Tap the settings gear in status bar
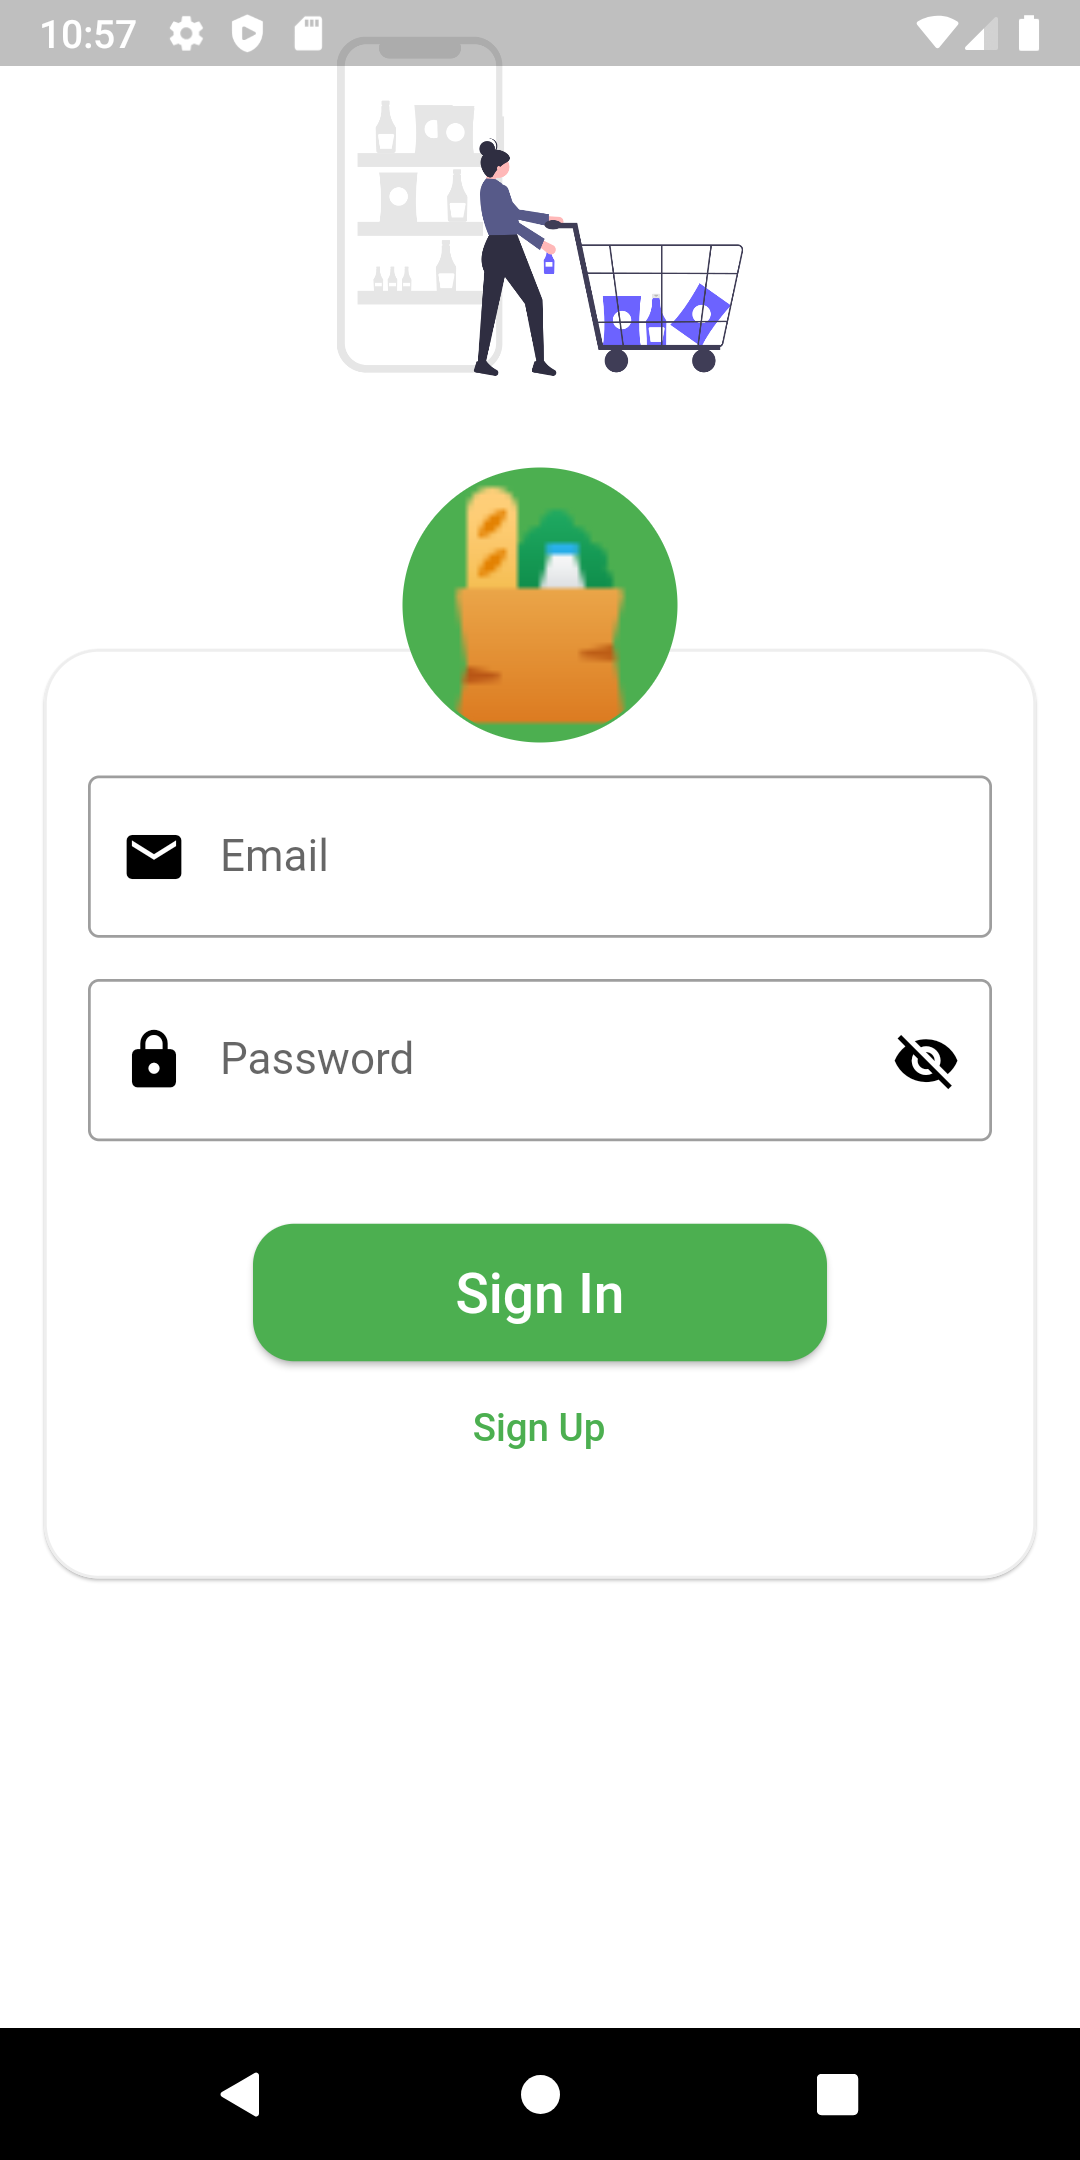This screenshot has height=2160, width=1080. tap(186, 34)
